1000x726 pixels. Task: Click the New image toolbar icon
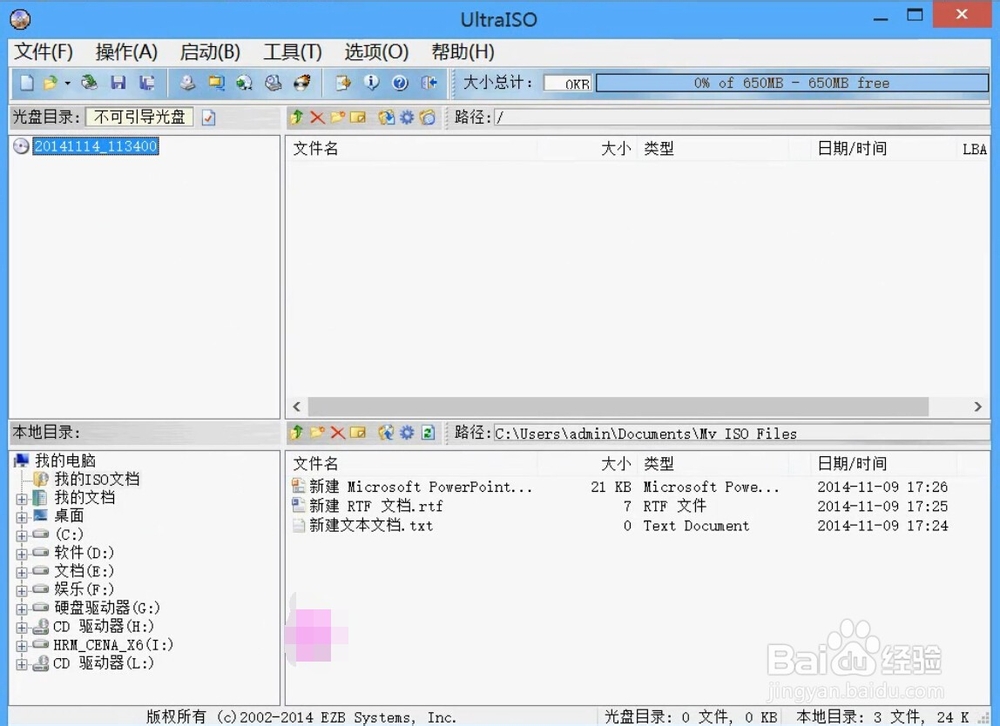(x=27, y=83)
